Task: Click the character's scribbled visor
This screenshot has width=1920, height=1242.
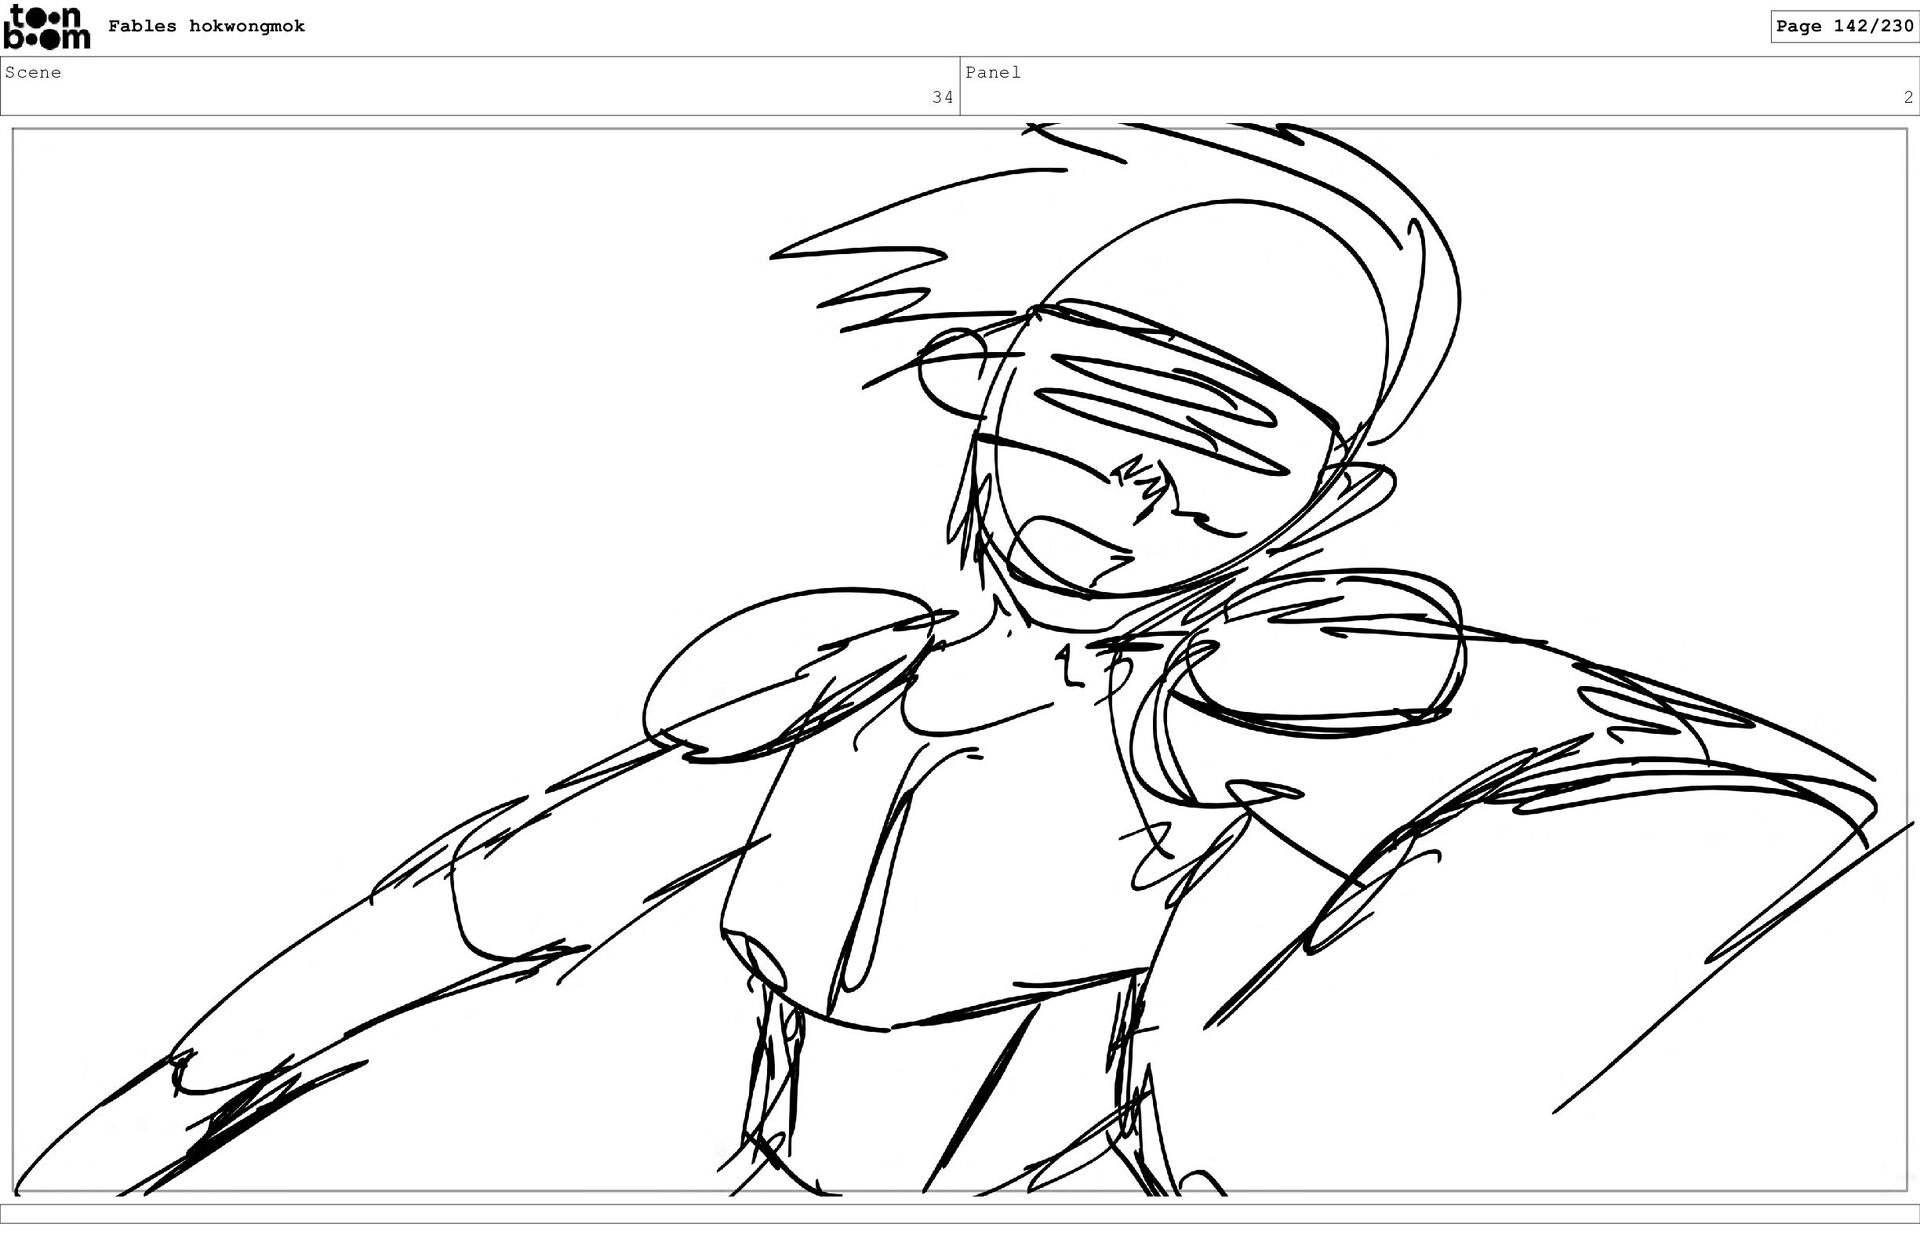Action: (x=1160, y=400)
